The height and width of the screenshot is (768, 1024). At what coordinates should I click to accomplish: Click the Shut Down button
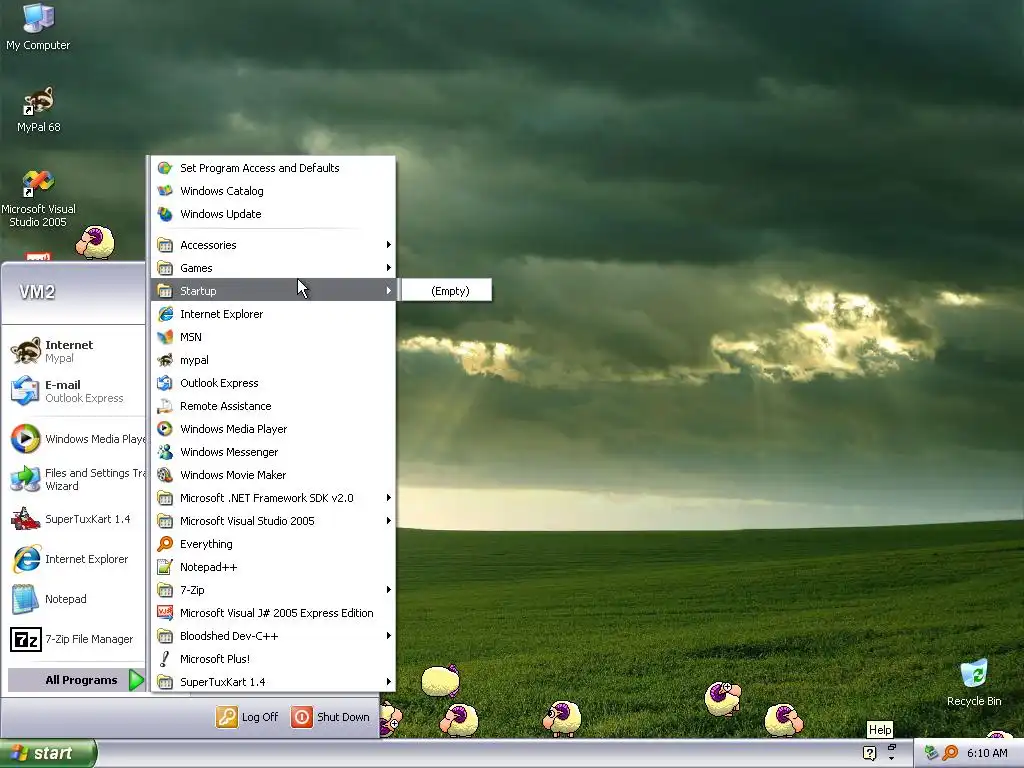pyautogui.click(x=330, y=717)
